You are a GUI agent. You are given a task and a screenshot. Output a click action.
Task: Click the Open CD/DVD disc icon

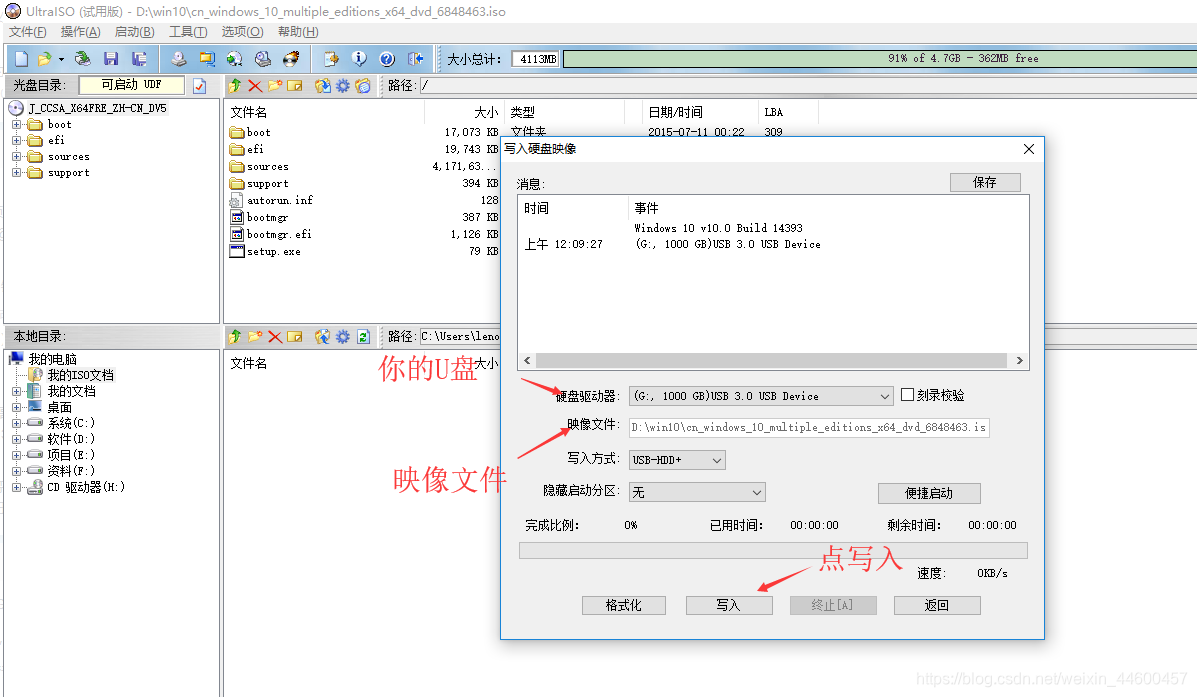[82, 59]
